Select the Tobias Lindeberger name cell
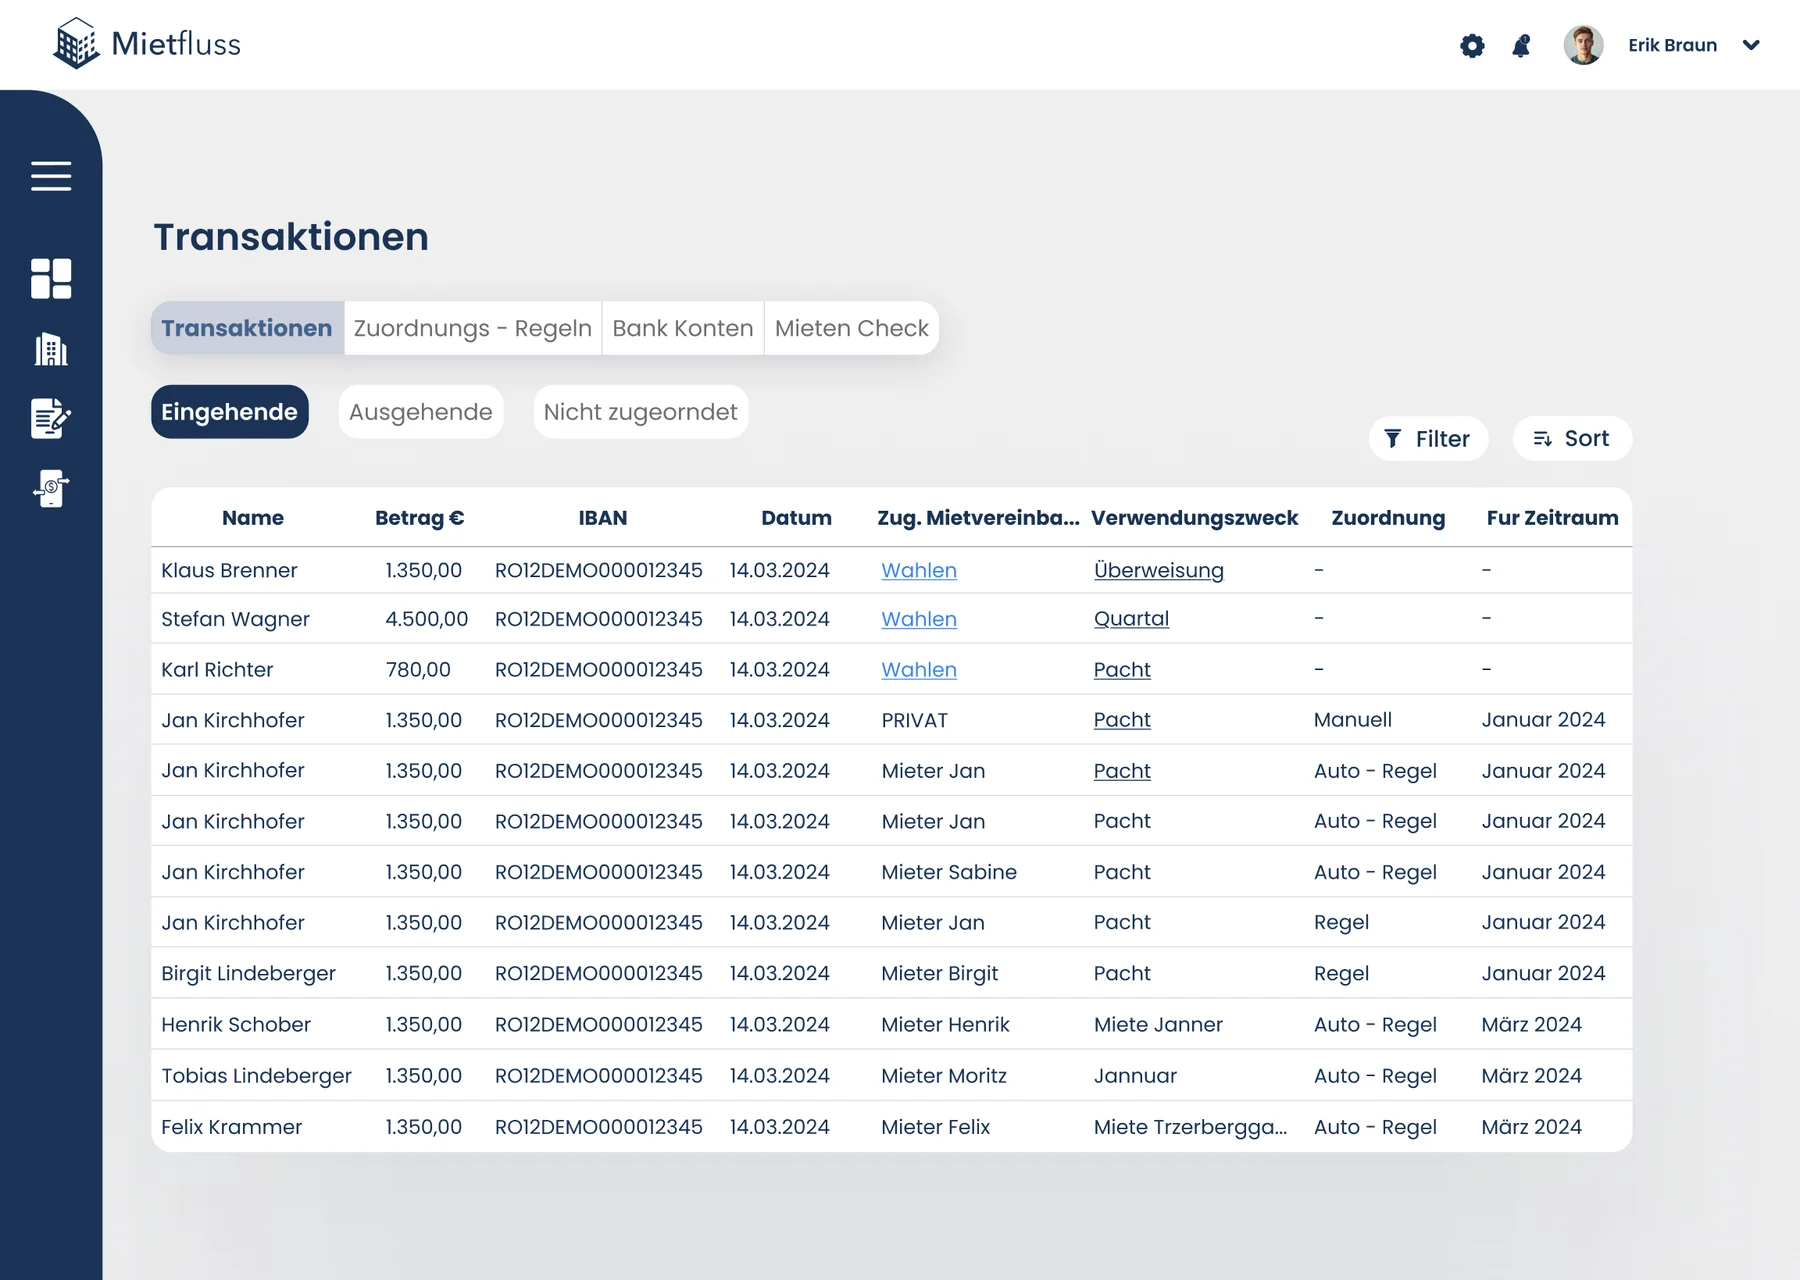 (257, 1076)
